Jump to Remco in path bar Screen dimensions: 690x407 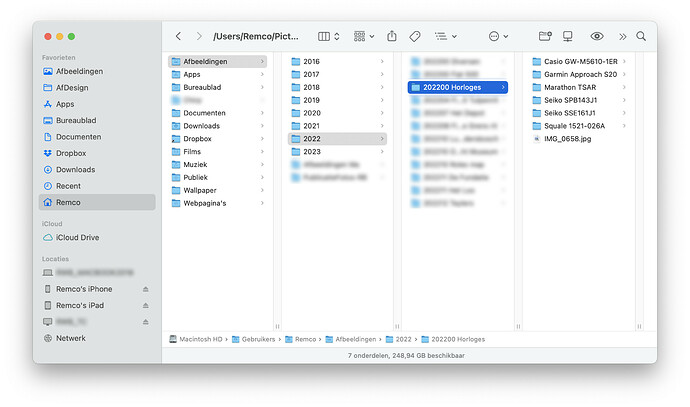tap(301, 339)
